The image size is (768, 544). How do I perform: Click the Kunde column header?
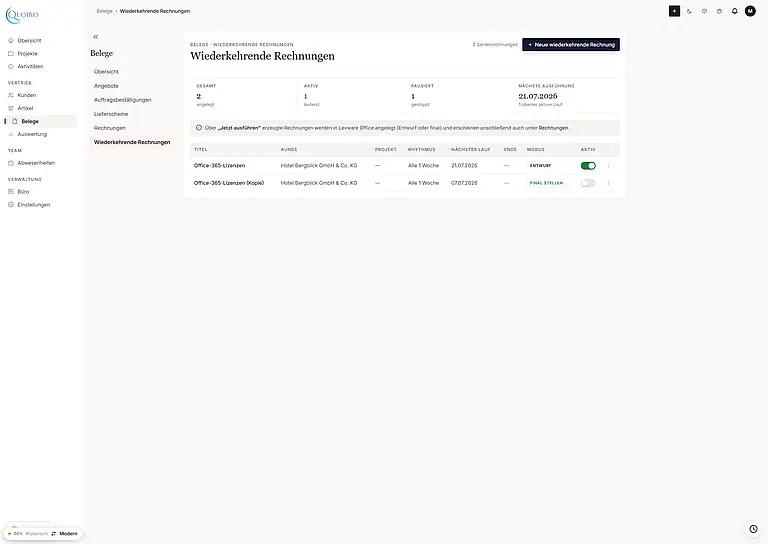click(289, 150)
